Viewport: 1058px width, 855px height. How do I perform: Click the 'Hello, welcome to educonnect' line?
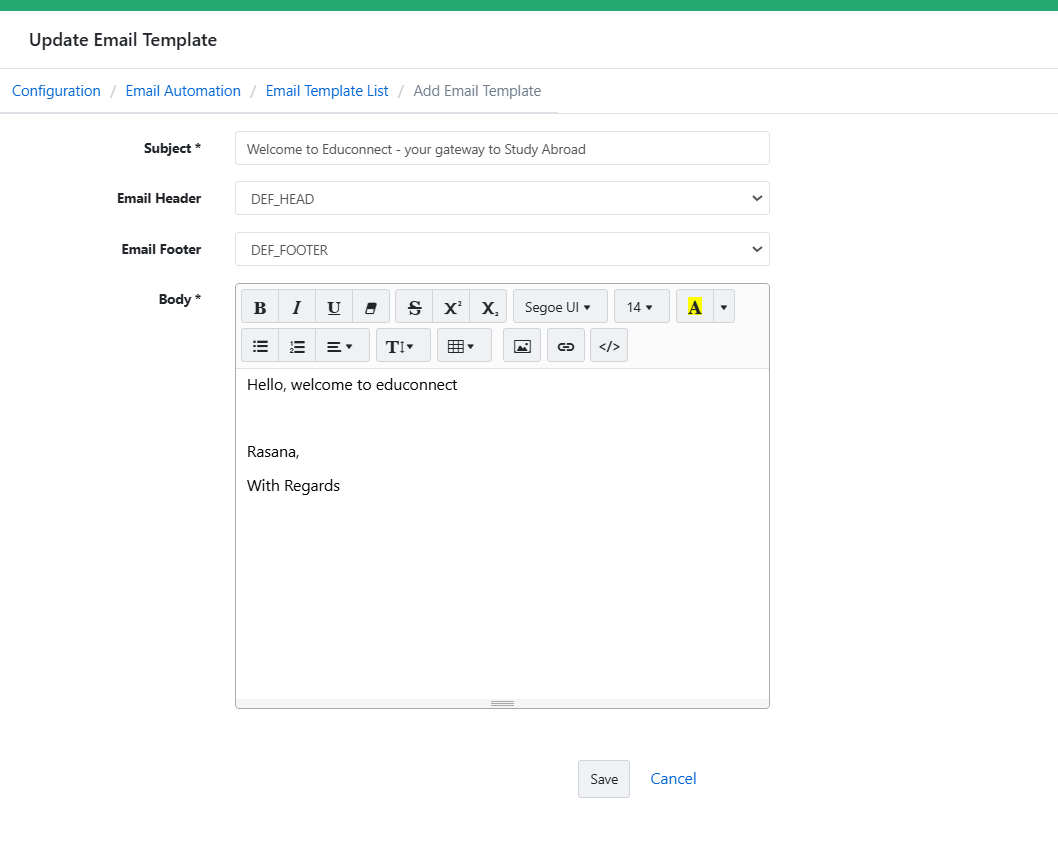352,385
